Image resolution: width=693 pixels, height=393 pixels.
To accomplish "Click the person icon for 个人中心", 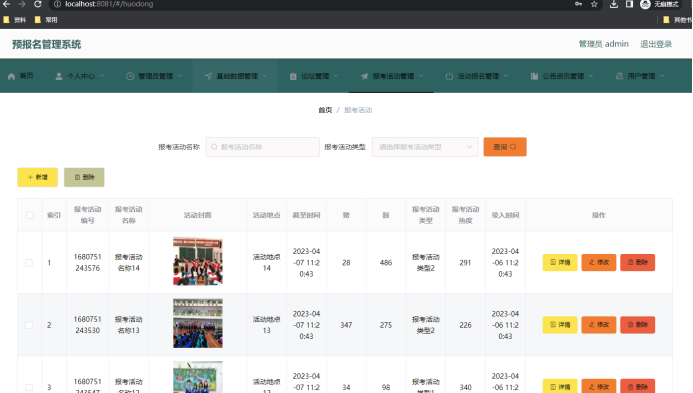I will pos(59,76).
